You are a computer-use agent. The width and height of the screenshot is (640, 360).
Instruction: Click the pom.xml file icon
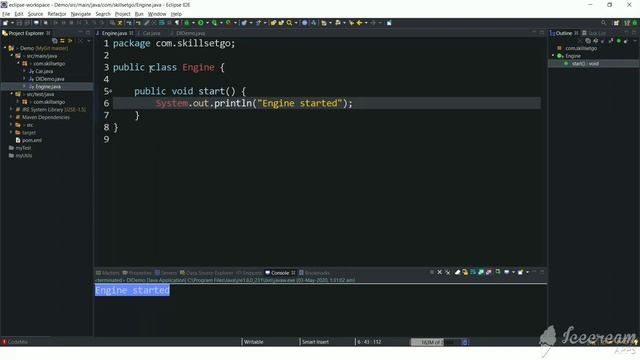[18, 140]
